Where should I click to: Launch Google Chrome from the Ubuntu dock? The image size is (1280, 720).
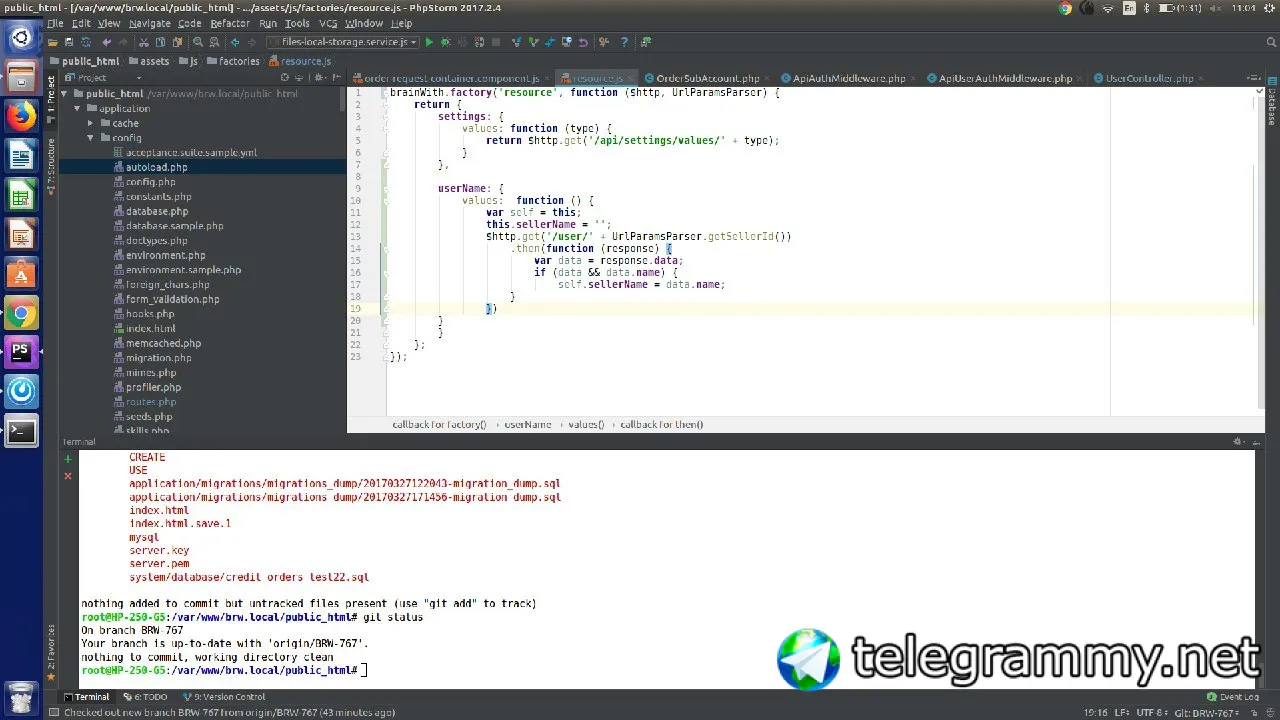(x=21, y=313)
